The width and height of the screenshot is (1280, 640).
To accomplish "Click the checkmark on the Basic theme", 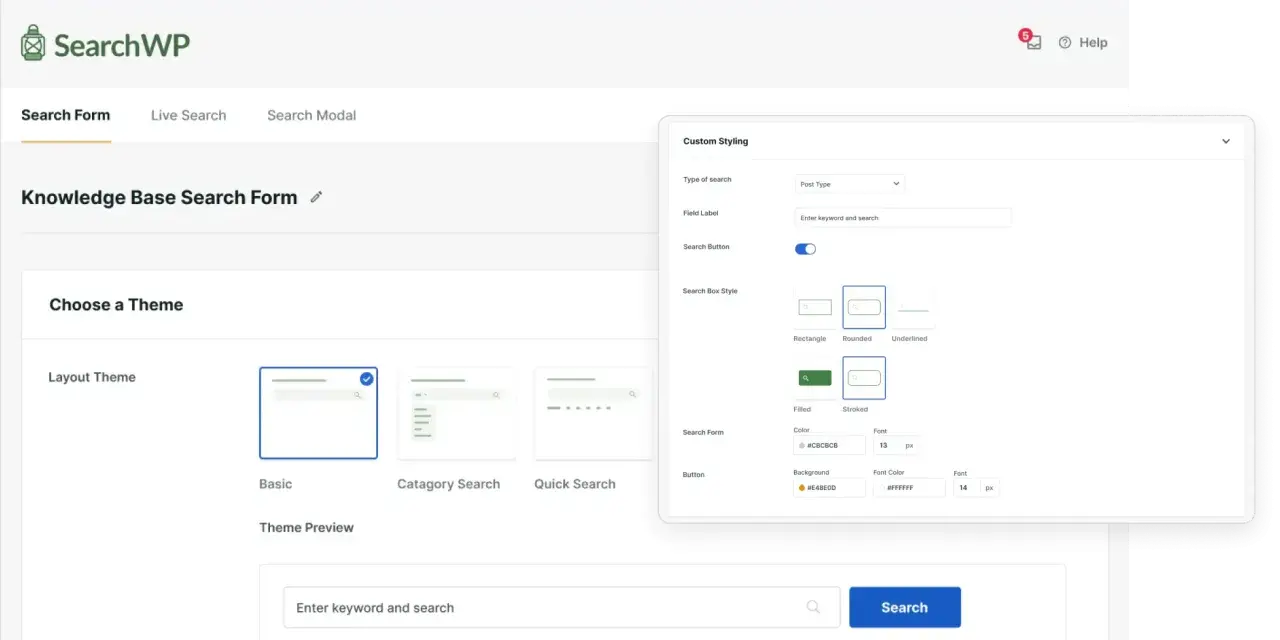I will (367, 378).
